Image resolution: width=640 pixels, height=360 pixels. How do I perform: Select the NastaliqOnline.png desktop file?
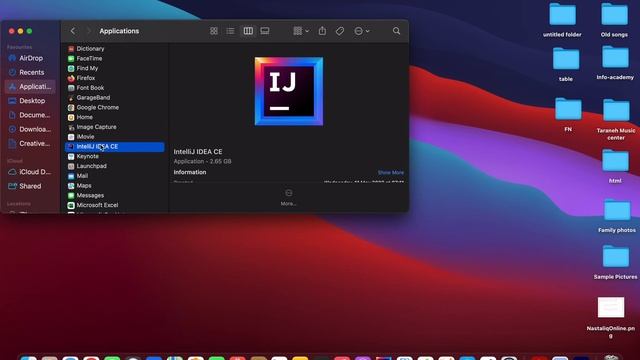click(611, 318)
